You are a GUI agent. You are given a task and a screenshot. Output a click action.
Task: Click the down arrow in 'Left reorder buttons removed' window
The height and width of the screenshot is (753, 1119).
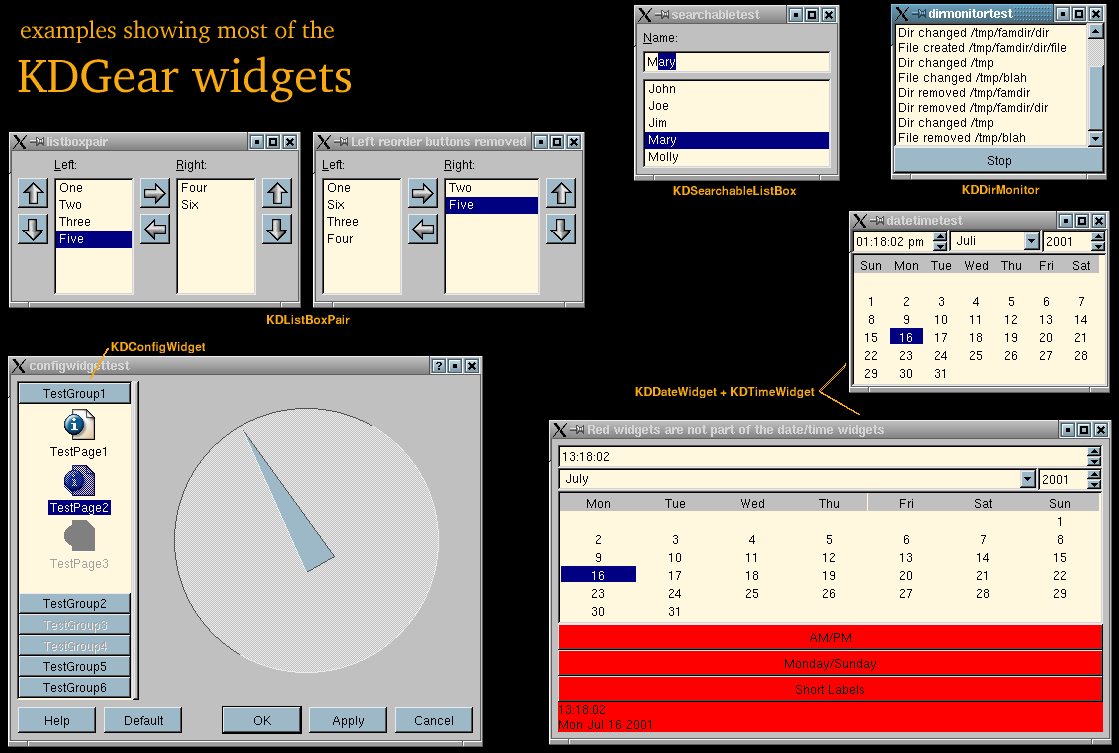pos(561,230)
